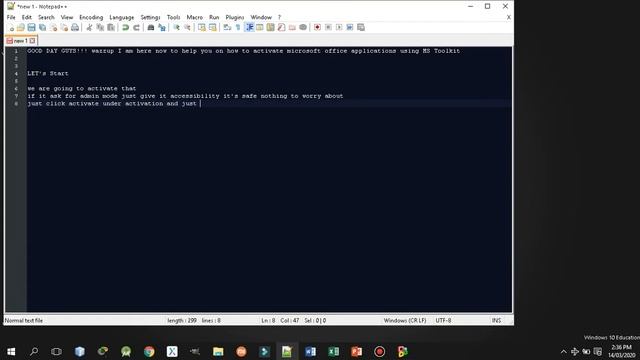The image size is (640, 360).
Task: Click the Stop Recording macro icon
Action: click(328, 27)
